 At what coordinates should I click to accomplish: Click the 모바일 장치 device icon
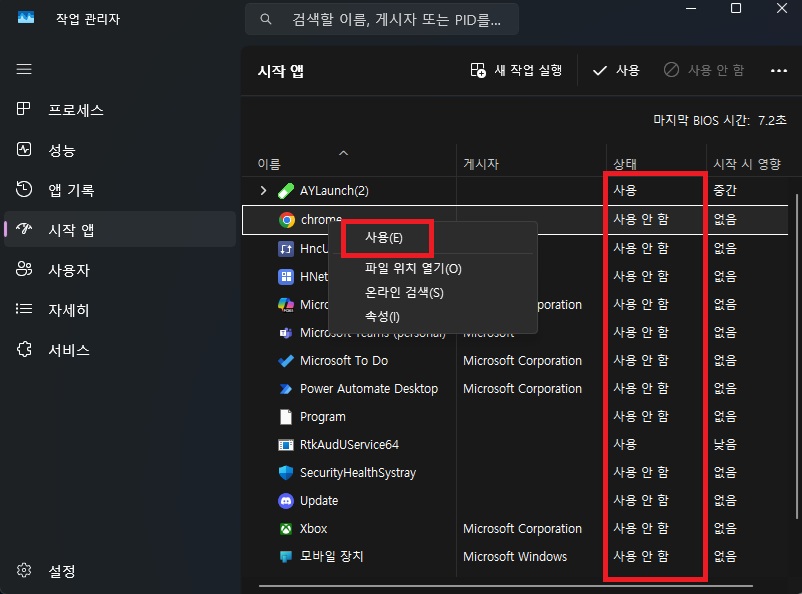coord(286,557)
